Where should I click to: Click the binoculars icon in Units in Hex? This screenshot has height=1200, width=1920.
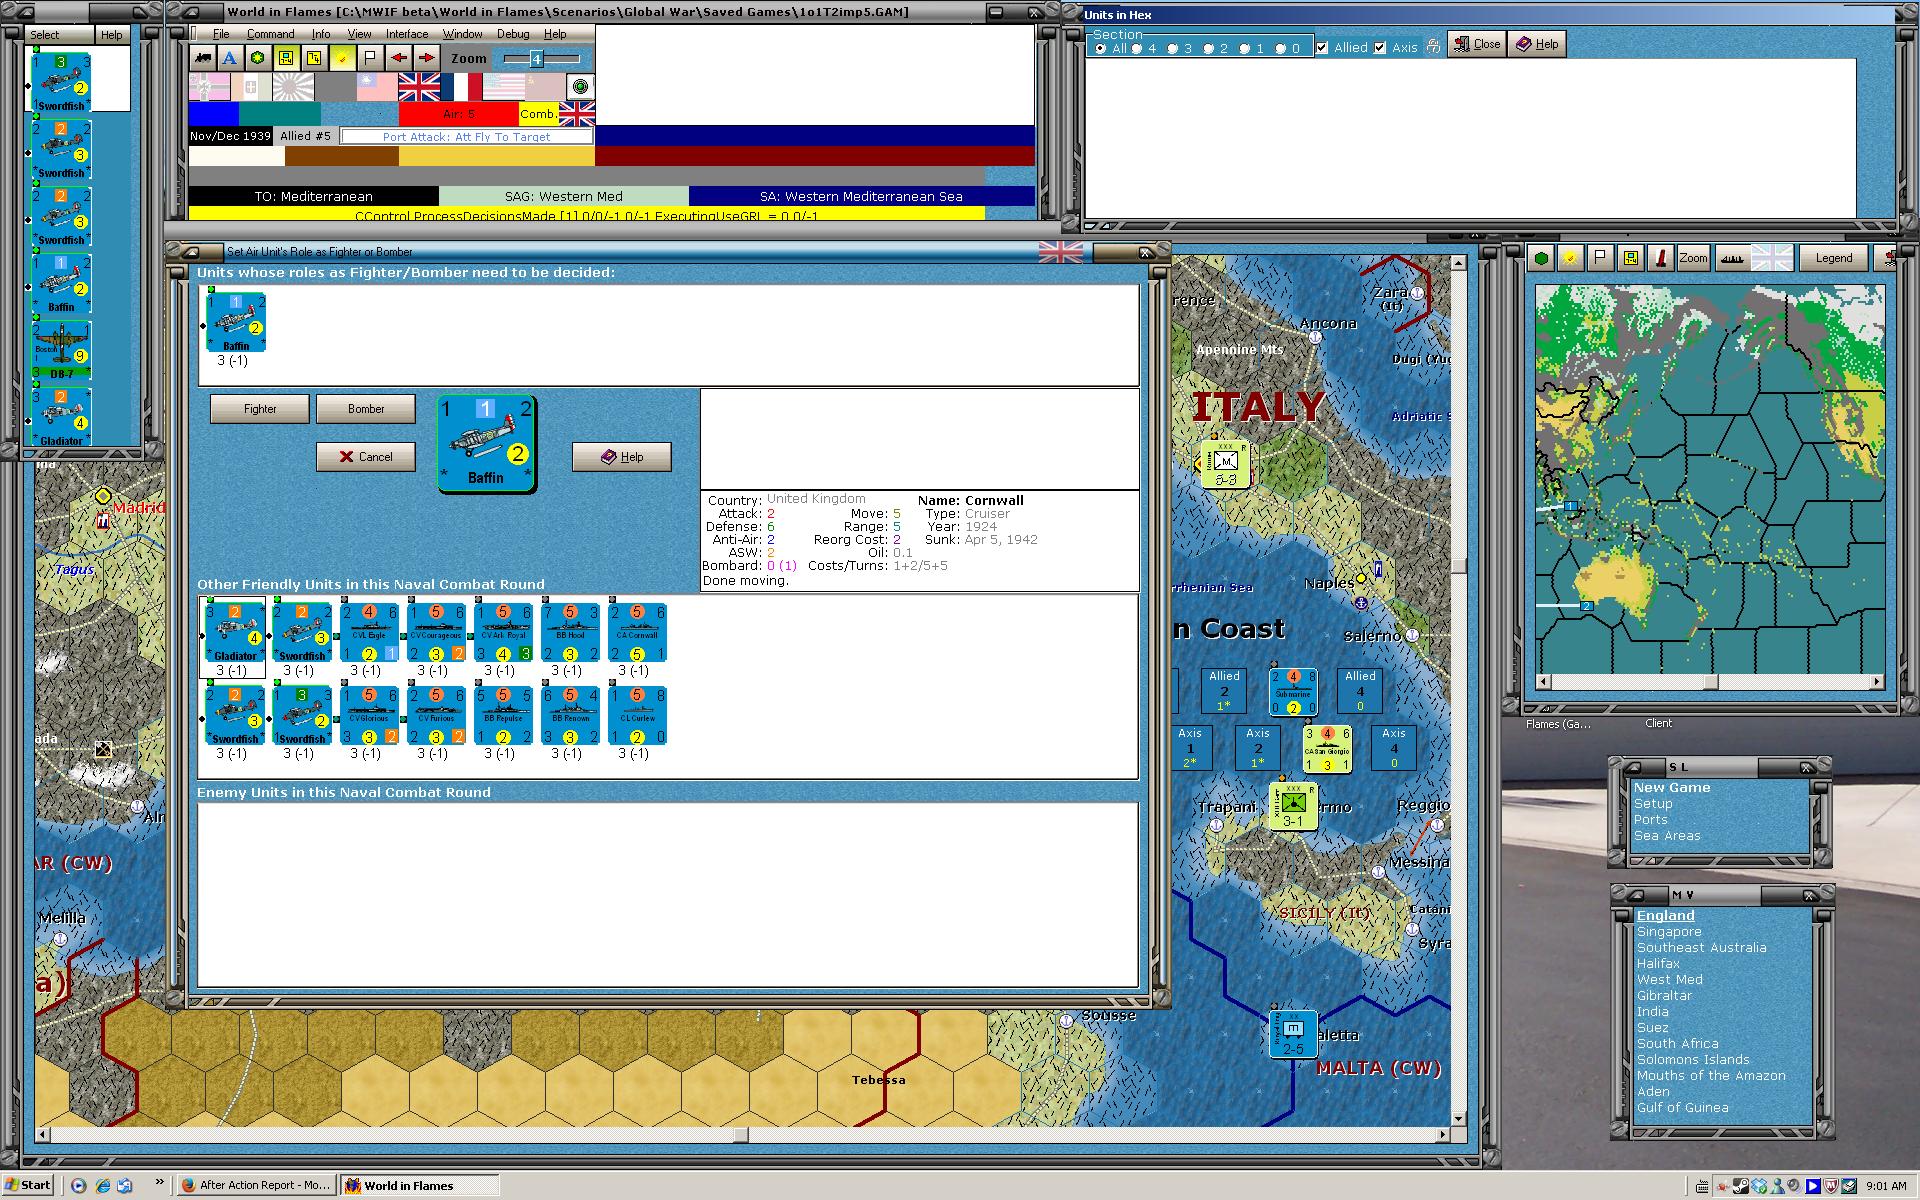coord(1433,46)
